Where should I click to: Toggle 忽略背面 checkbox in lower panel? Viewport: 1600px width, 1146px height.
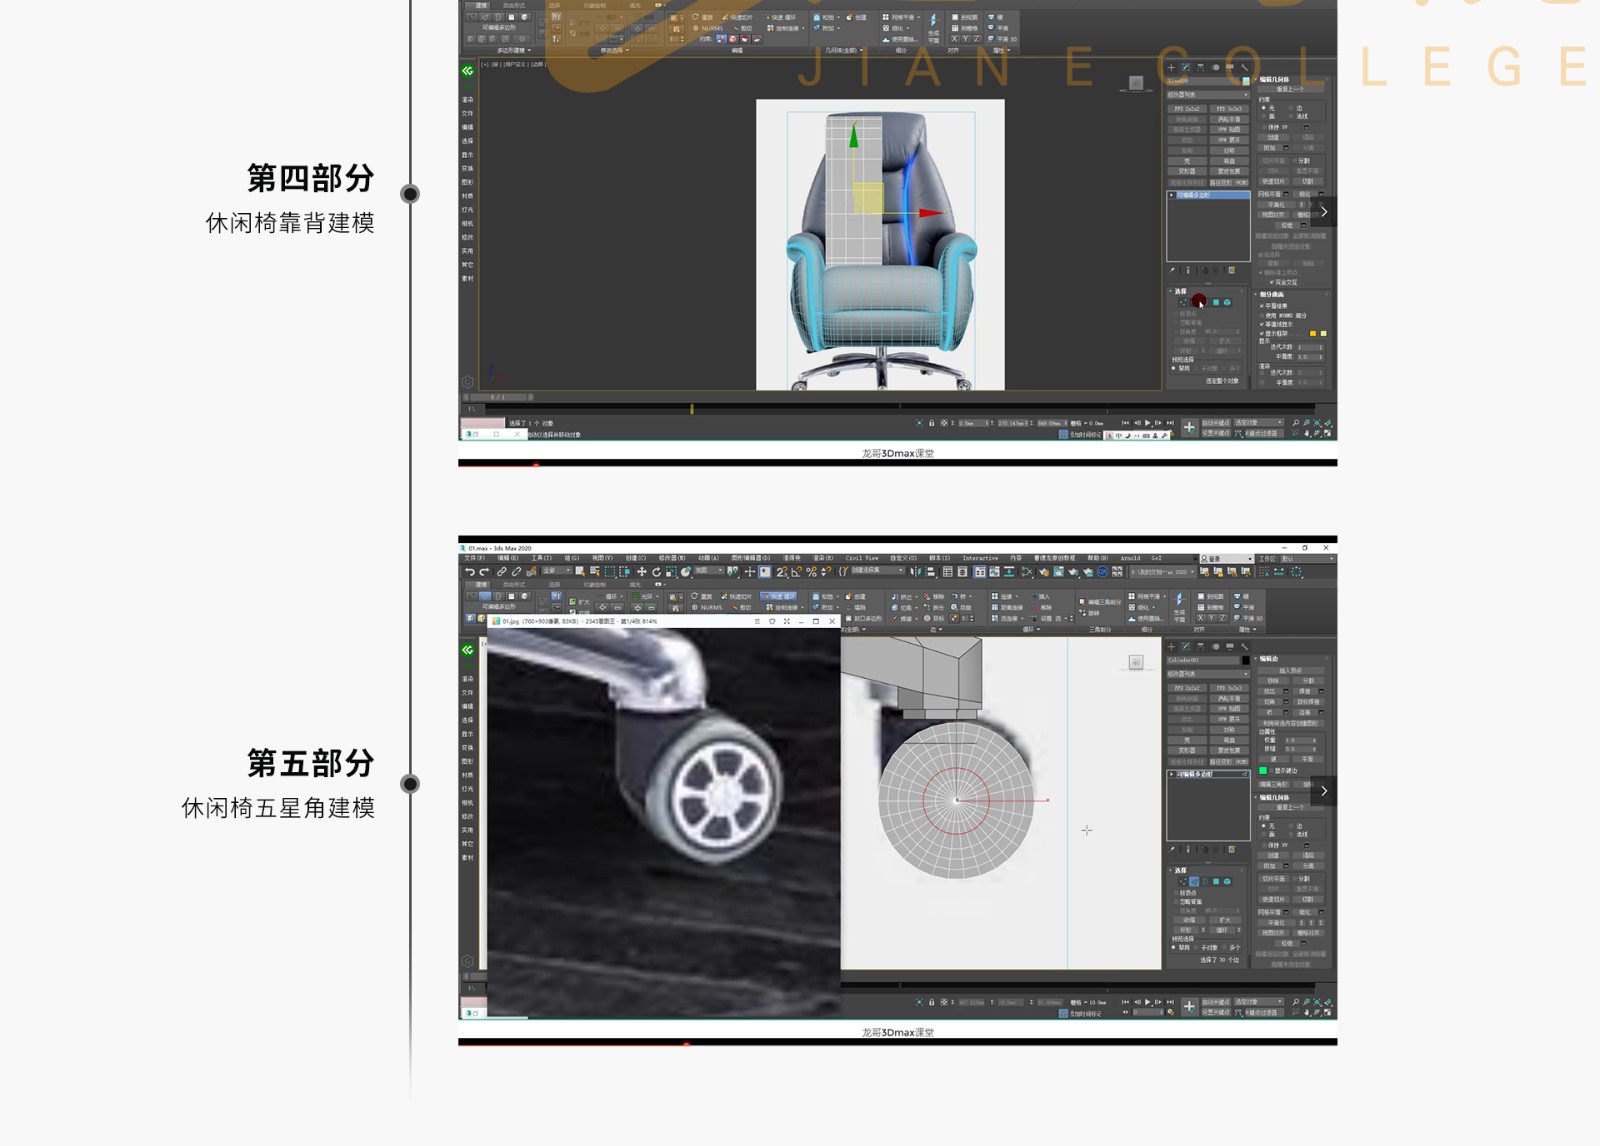1176,901
